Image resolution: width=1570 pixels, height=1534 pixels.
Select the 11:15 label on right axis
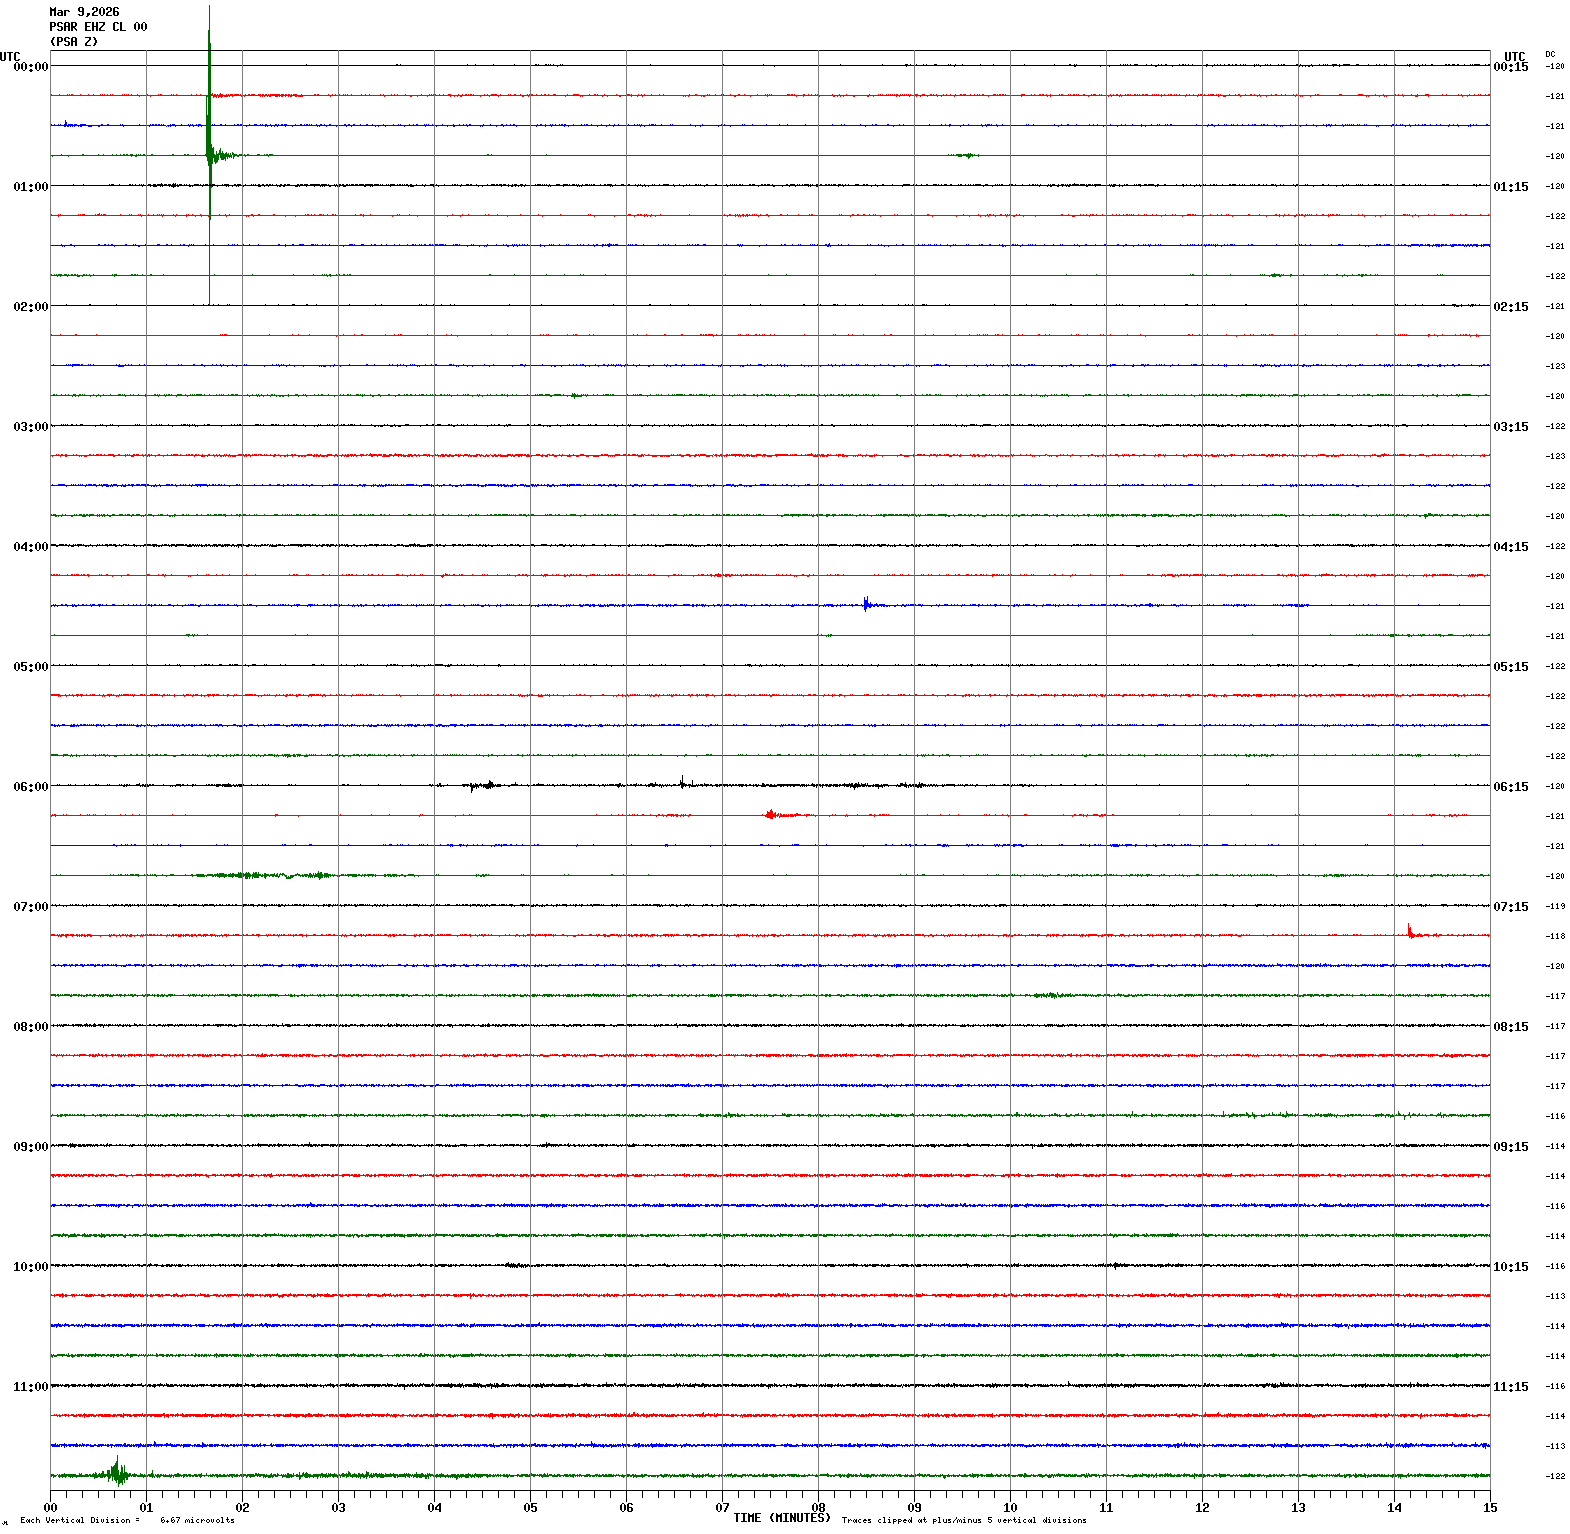[1510, 1387]
